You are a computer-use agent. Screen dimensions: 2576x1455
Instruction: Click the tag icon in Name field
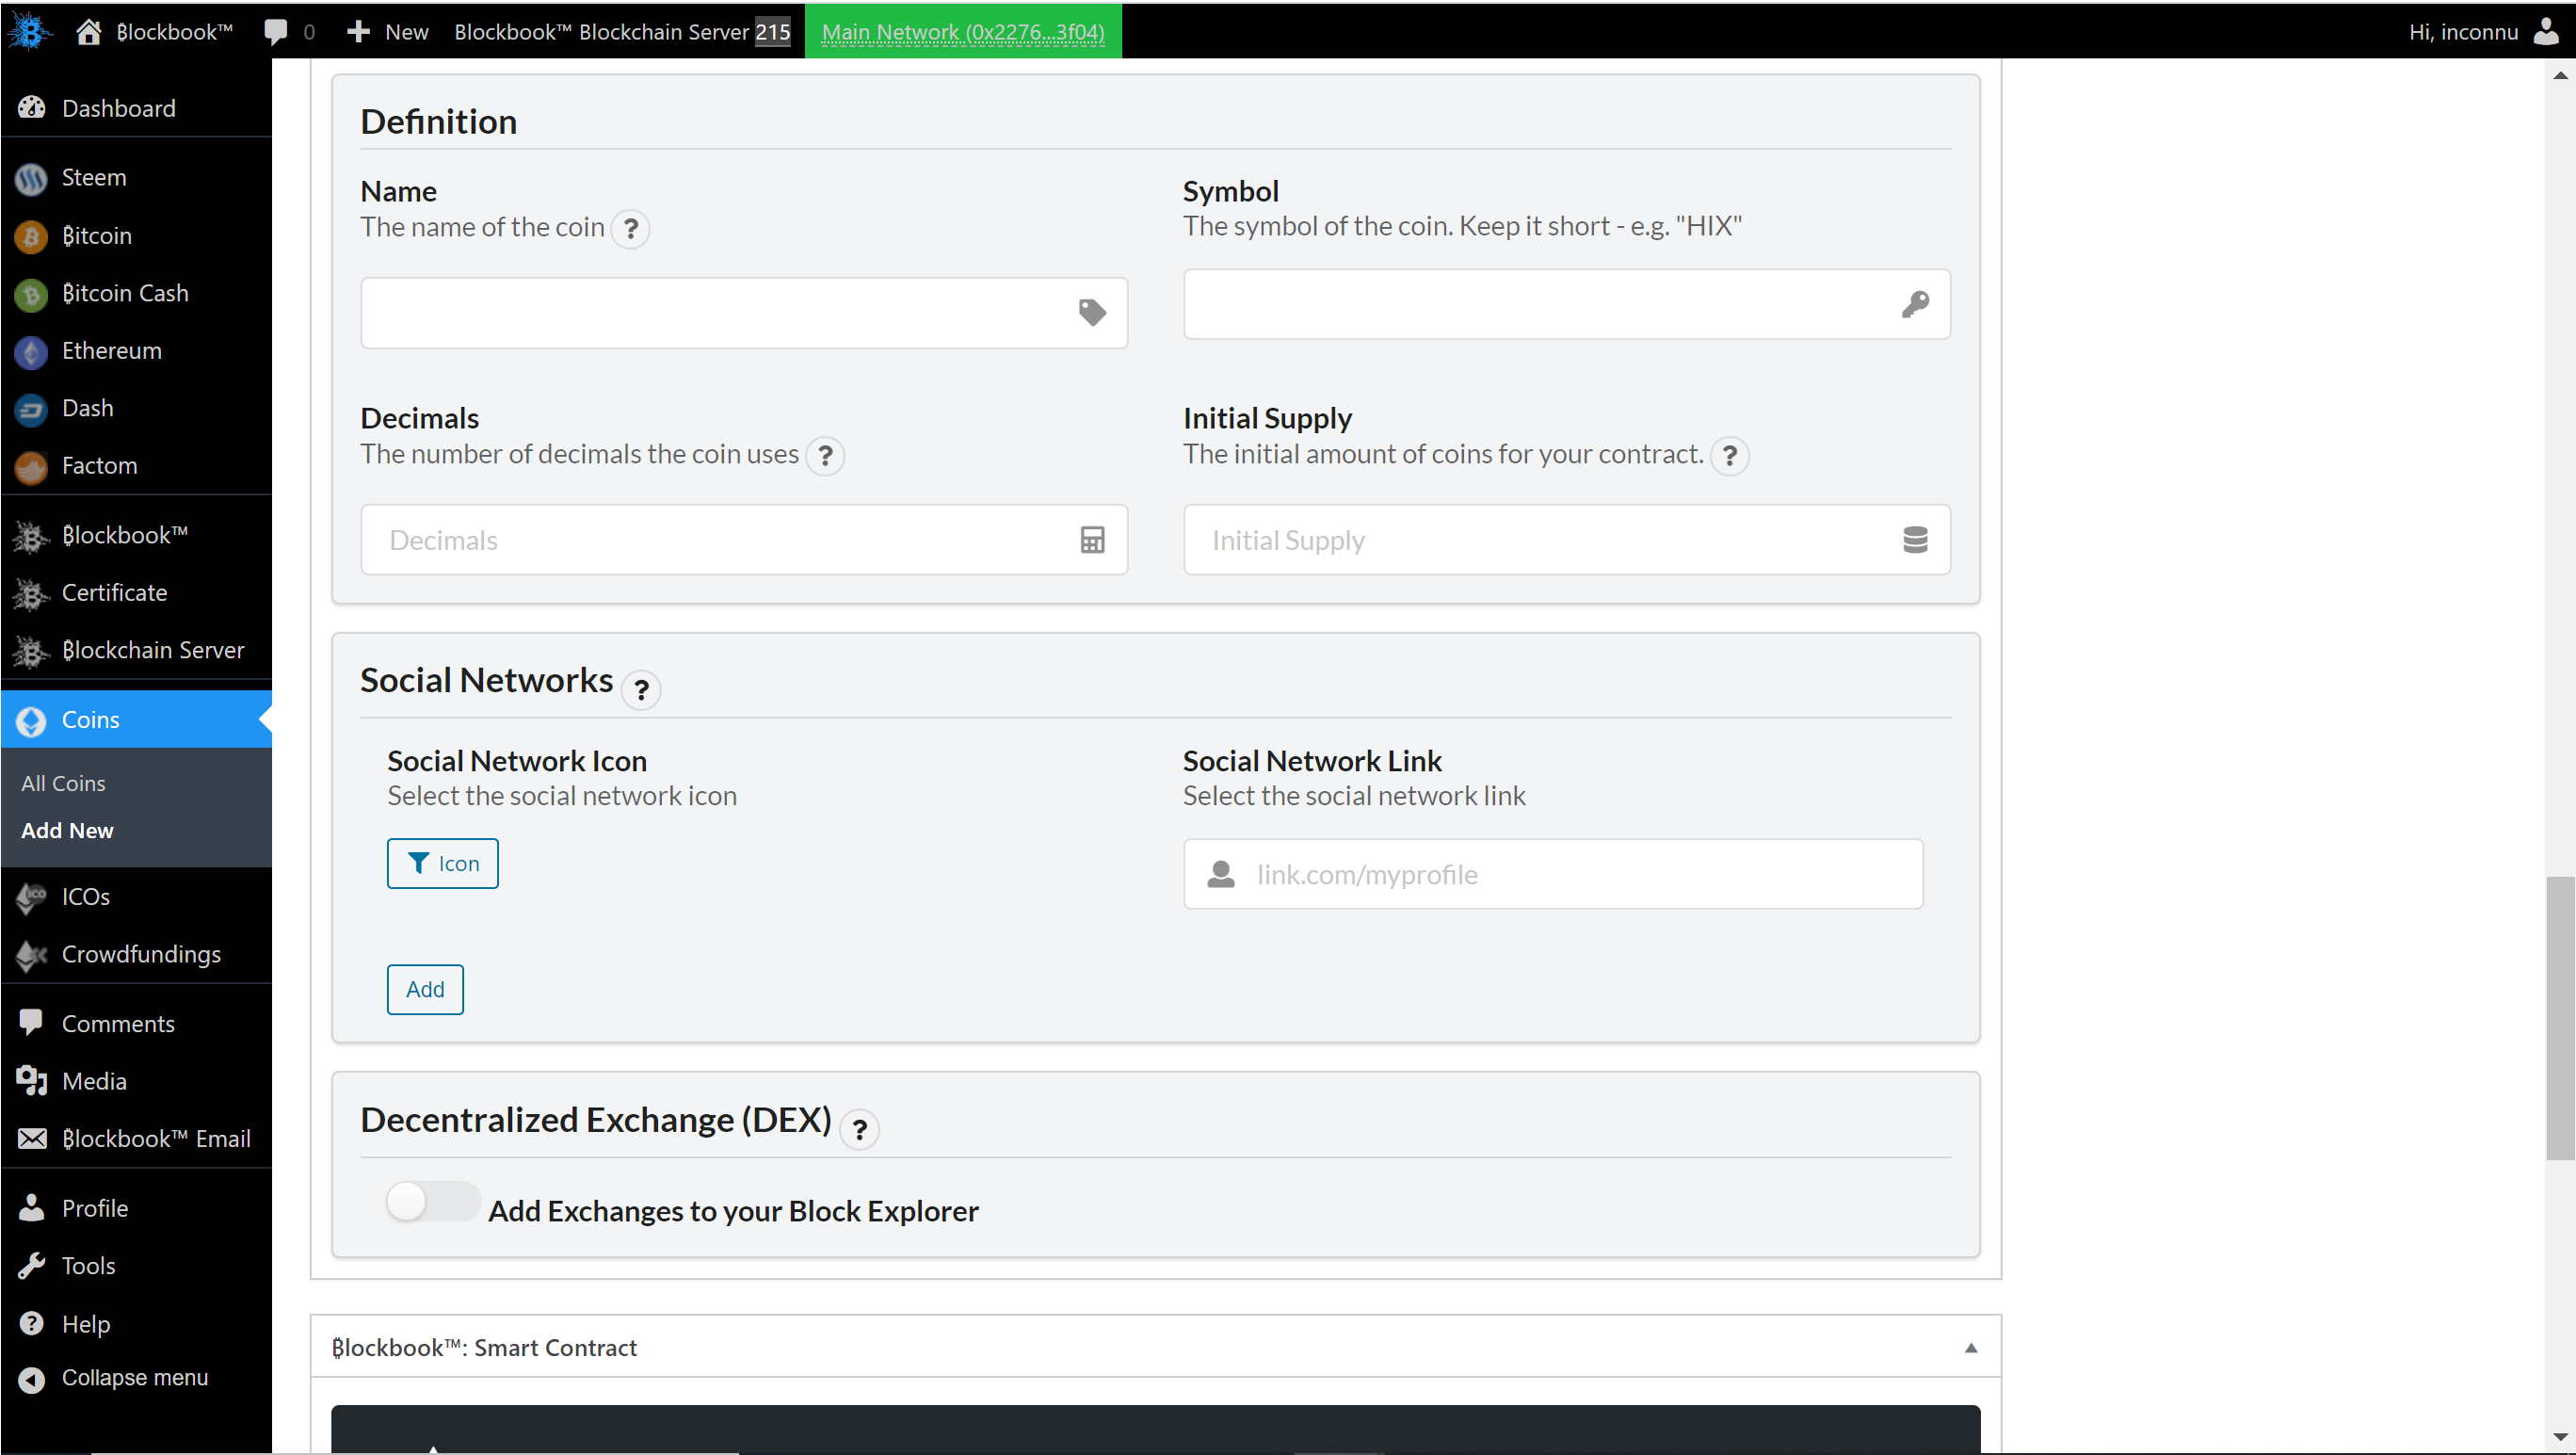click(x=1092, y=313)
